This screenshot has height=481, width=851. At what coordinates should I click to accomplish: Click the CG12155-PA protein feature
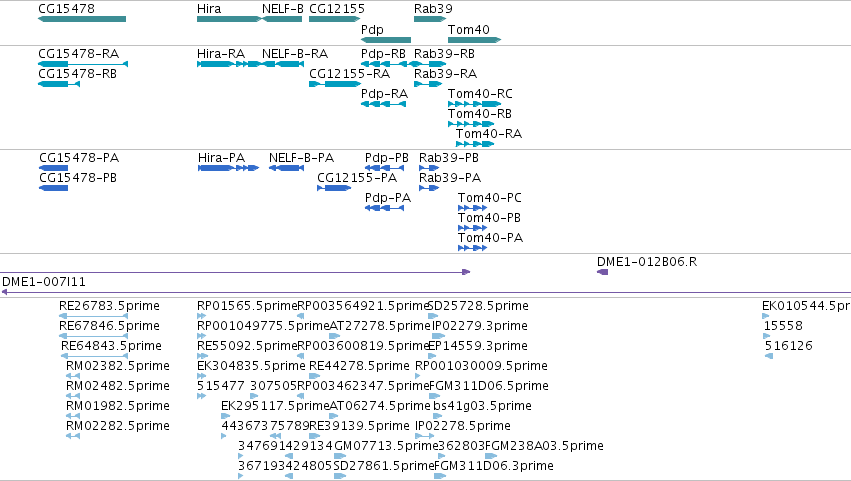point(334,188)
